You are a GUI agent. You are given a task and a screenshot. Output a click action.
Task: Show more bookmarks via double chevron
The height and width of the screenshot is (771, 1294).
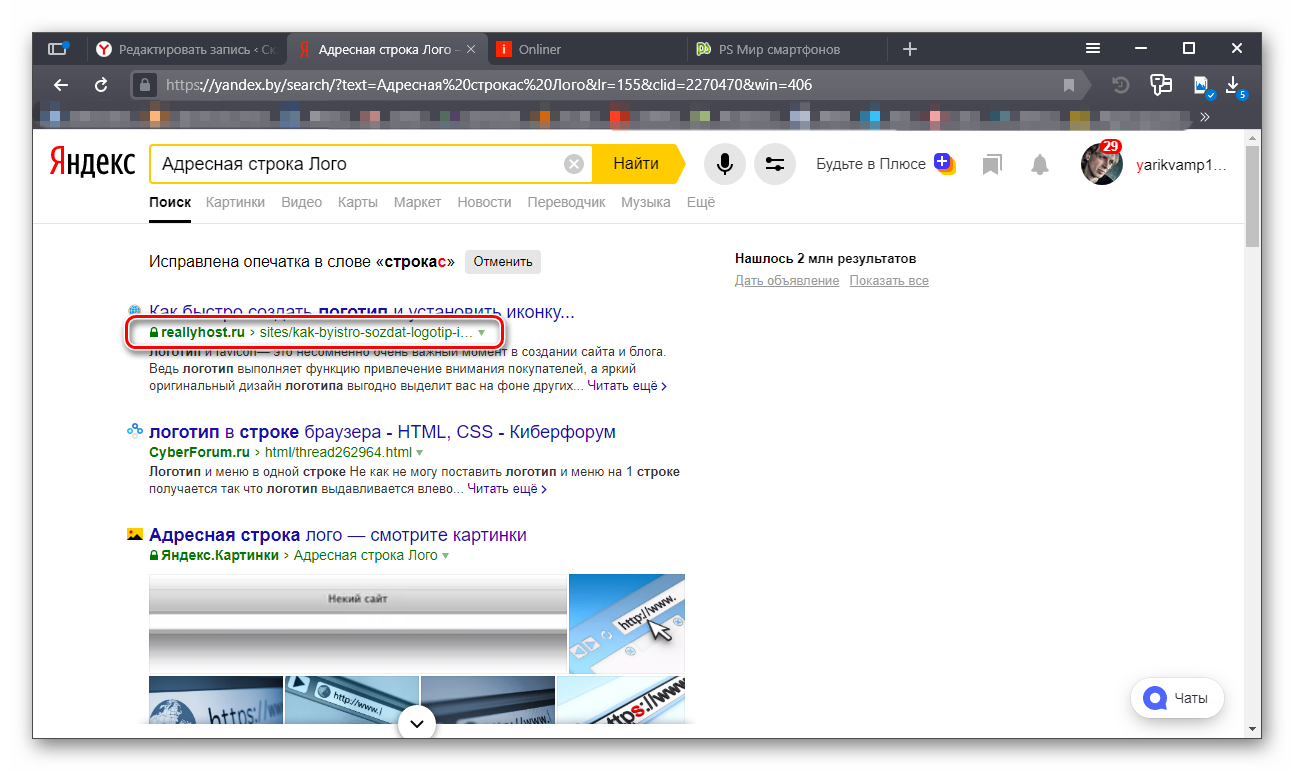(1205, 117)
